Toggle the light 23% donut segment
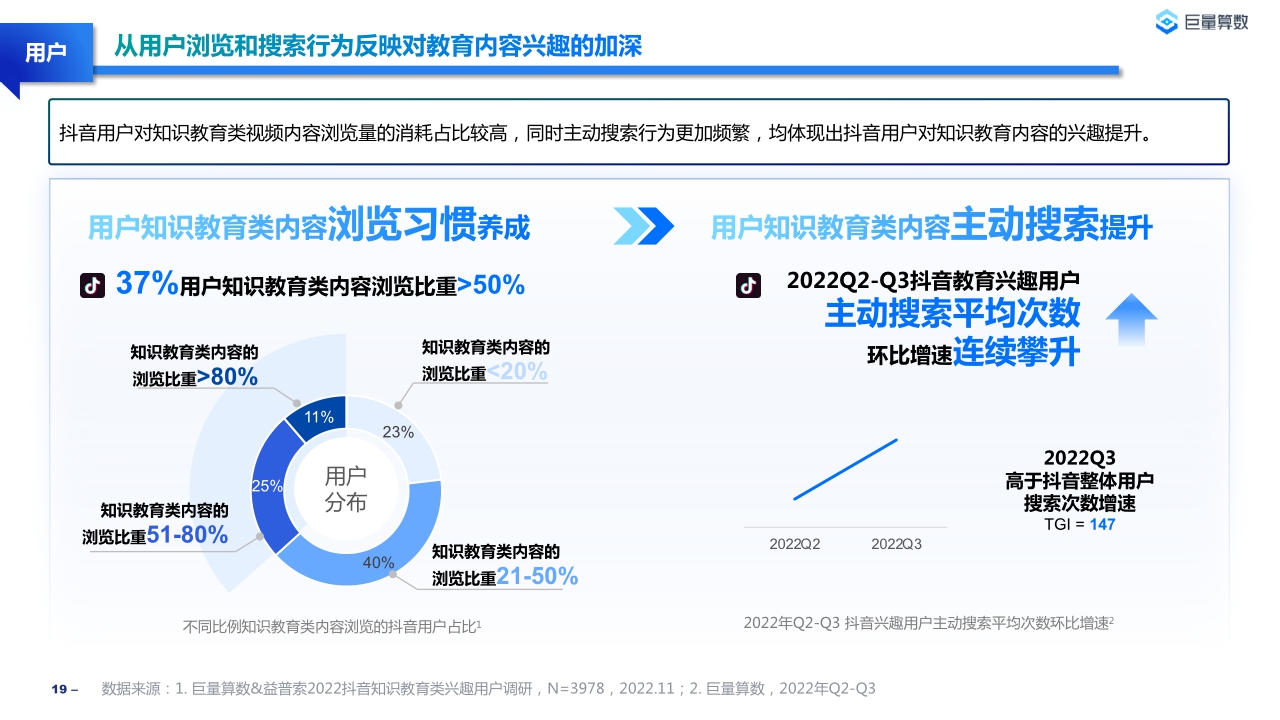 pyautogui.click(x=400, y=433)
